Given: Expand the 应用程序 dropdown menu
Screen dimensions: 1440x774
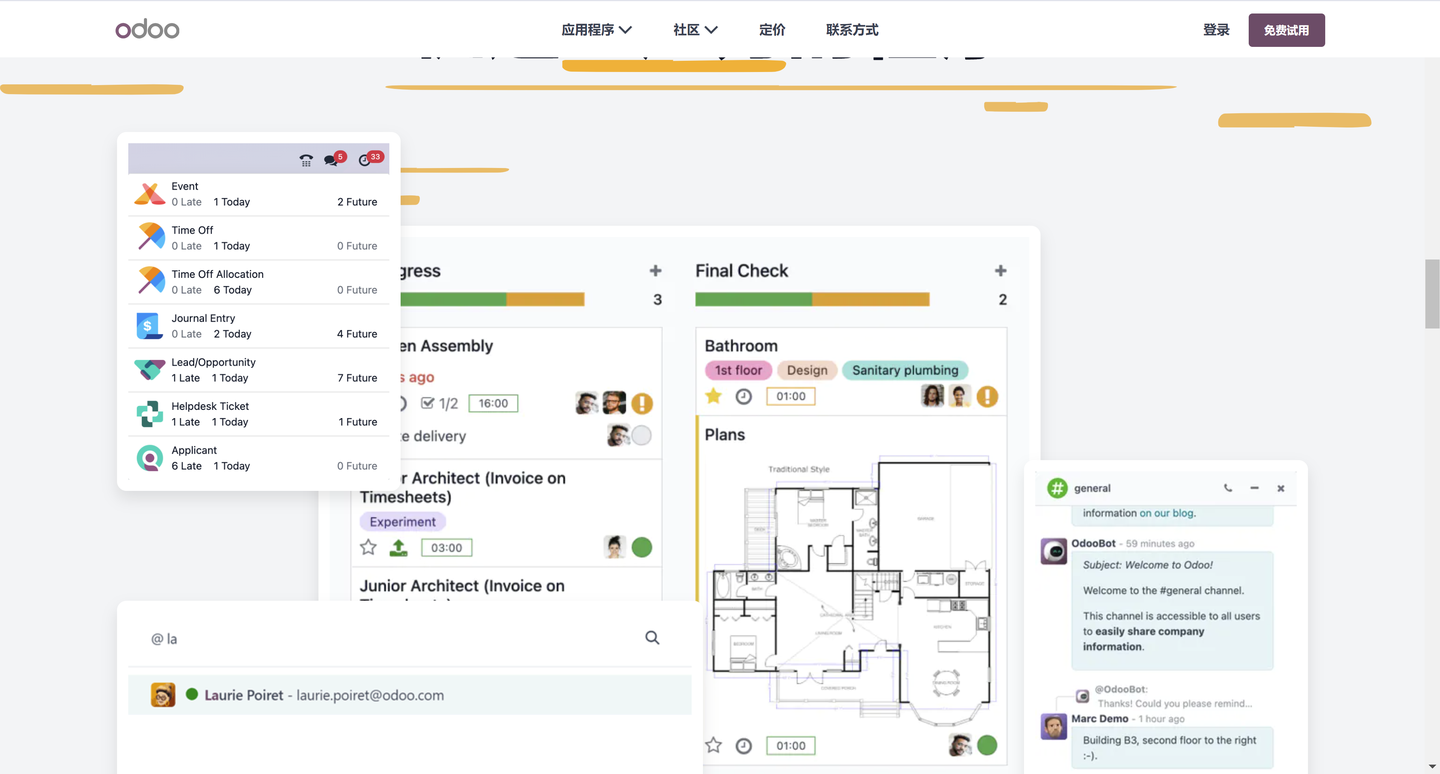Looking at the screenshot, I should click(x=596, y=30).
